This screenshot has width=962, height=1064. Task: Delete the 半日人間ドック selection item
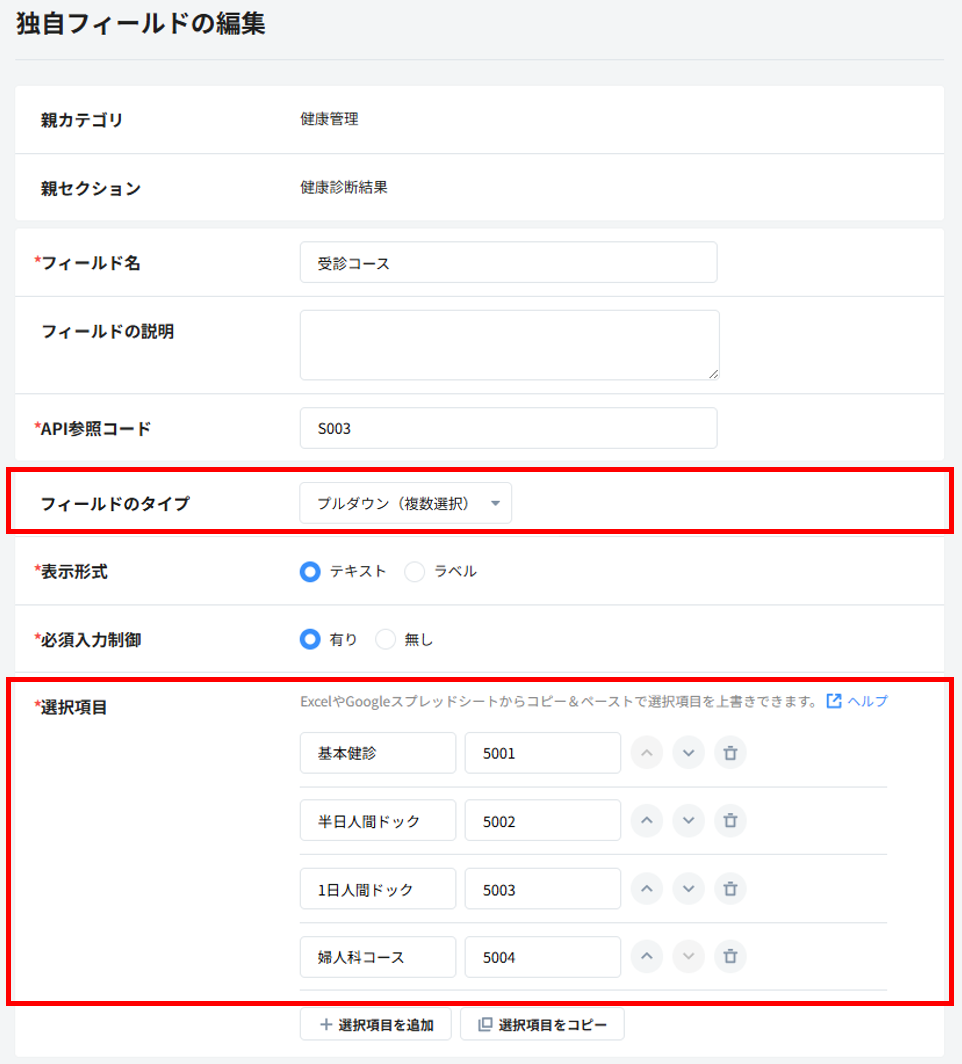(730, 820)
